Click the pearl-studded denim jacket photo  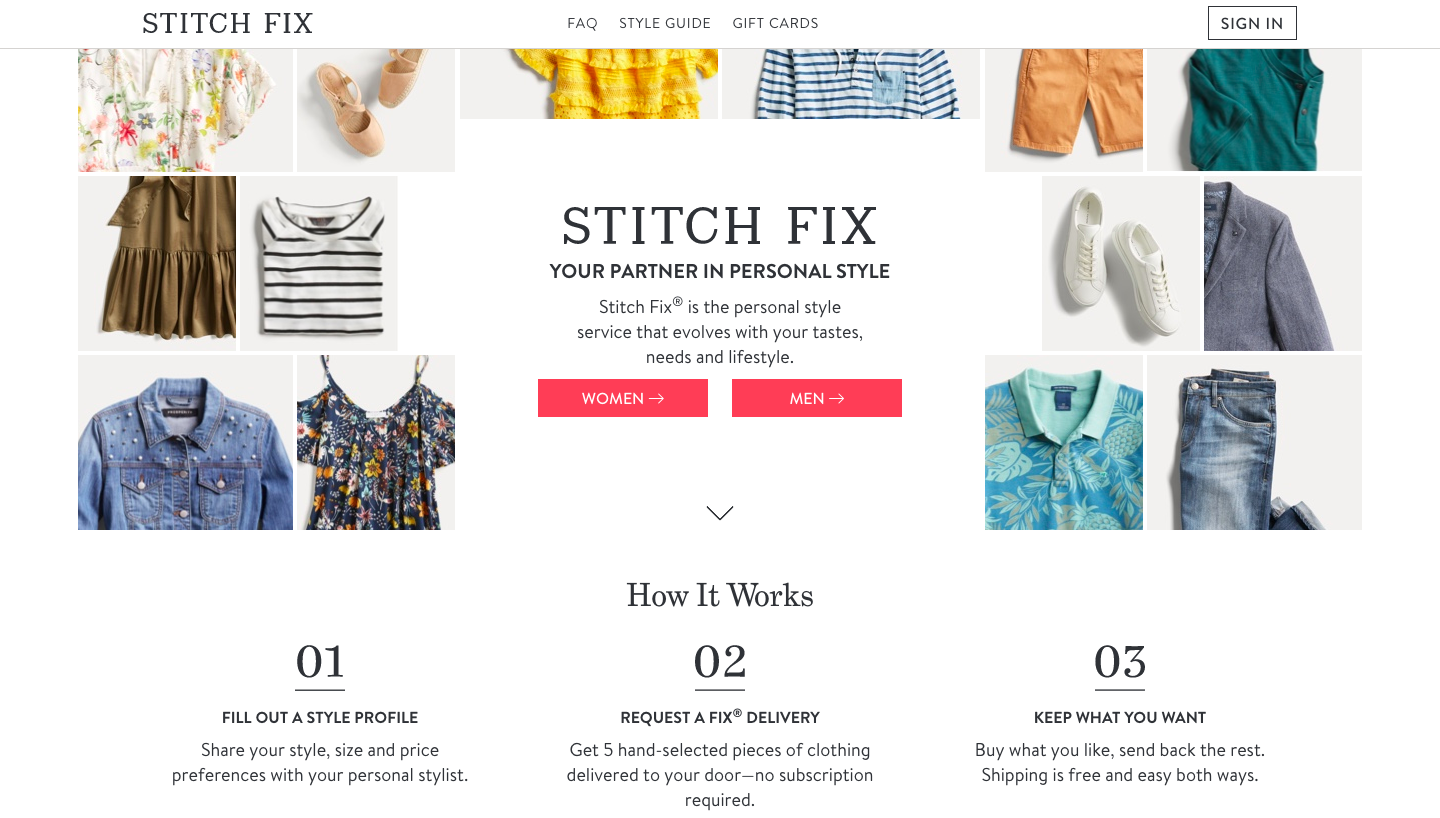[x=185, y=442]
